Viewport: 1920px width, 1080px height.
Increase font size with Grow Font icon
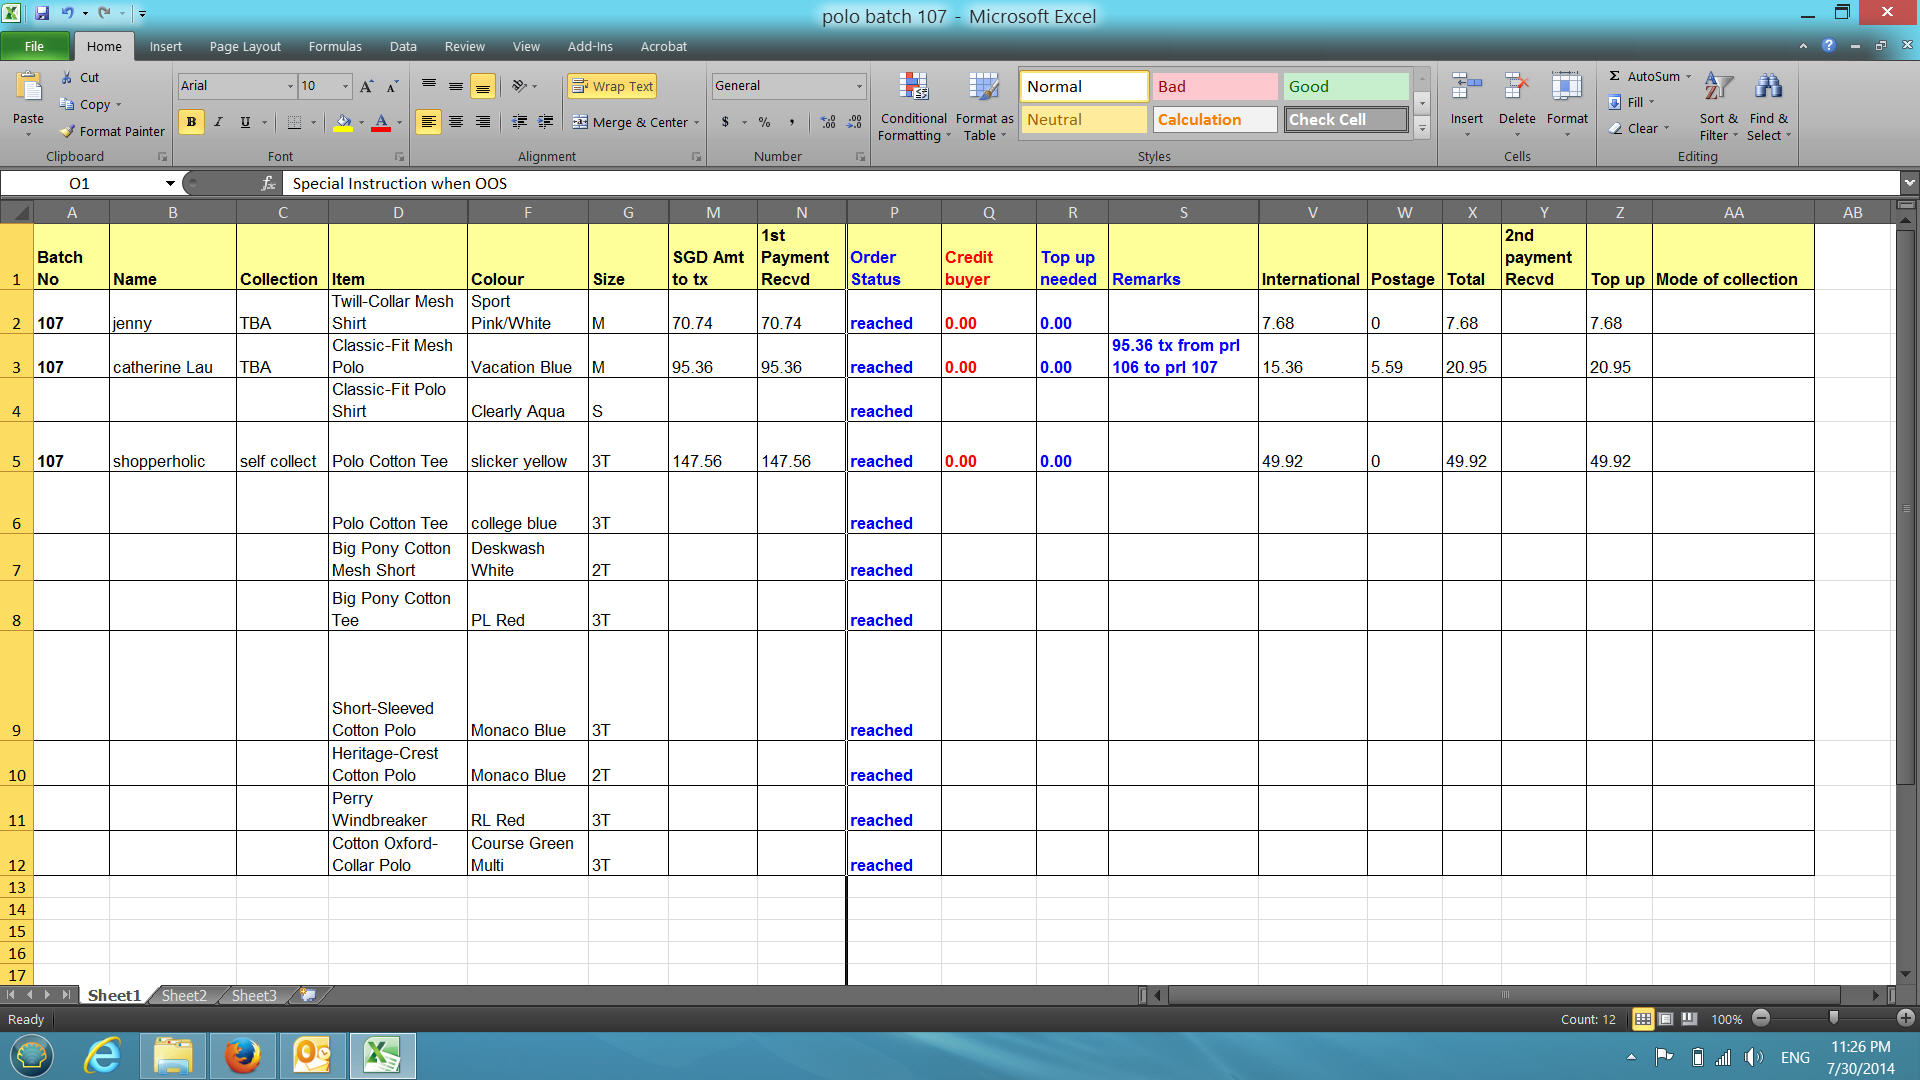(367, 86)
